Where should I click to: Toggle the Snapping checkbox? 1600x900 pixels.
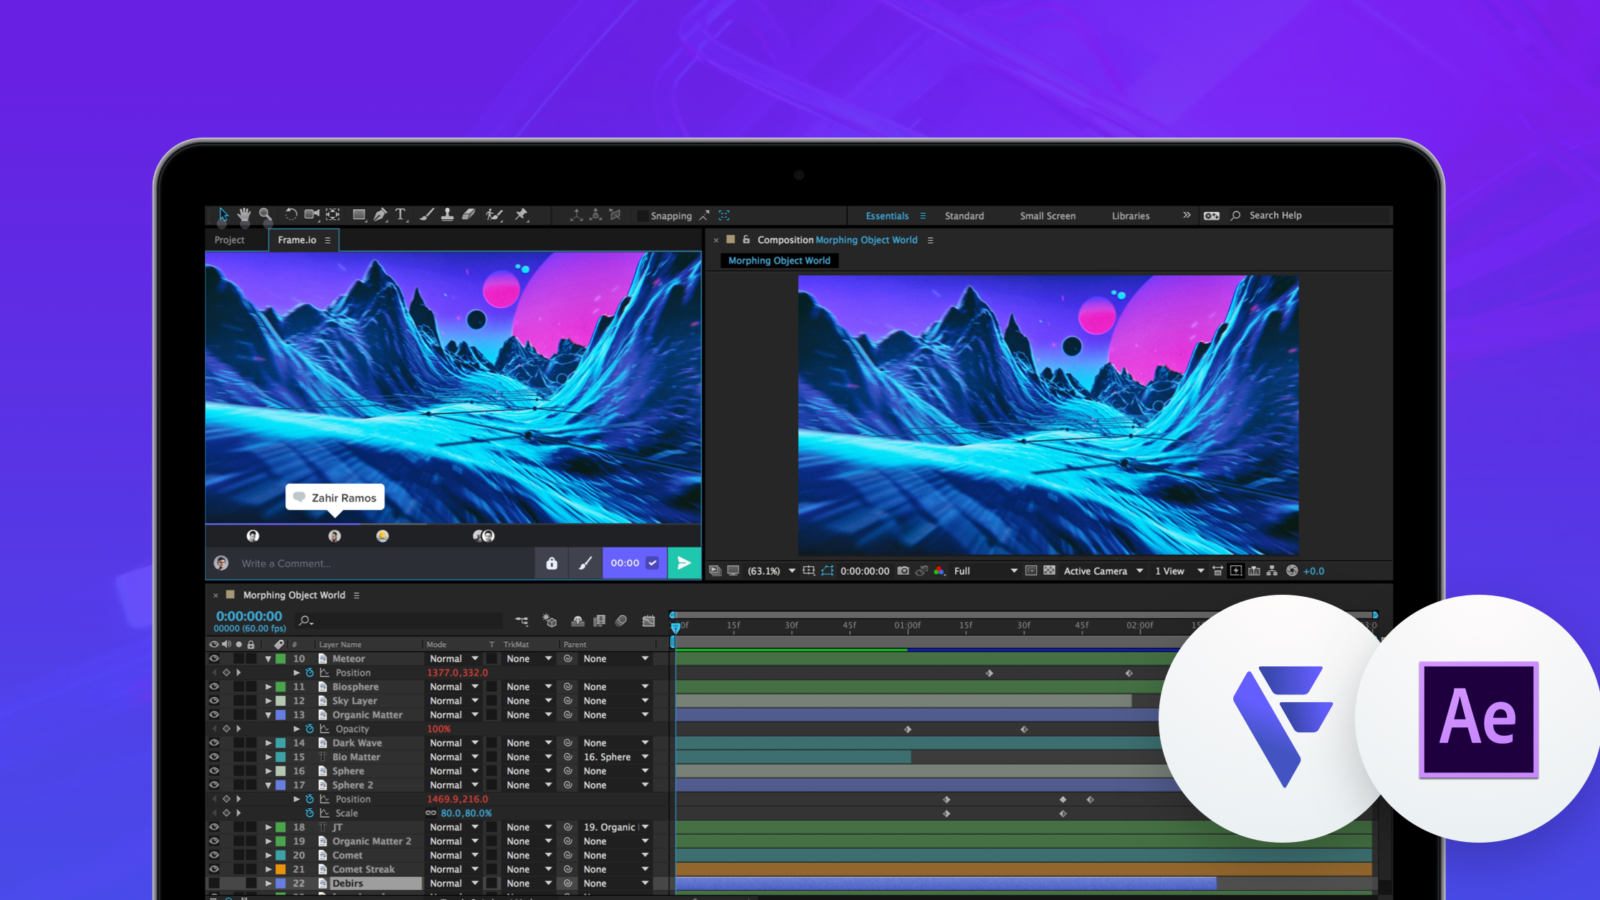coord(643,216)
